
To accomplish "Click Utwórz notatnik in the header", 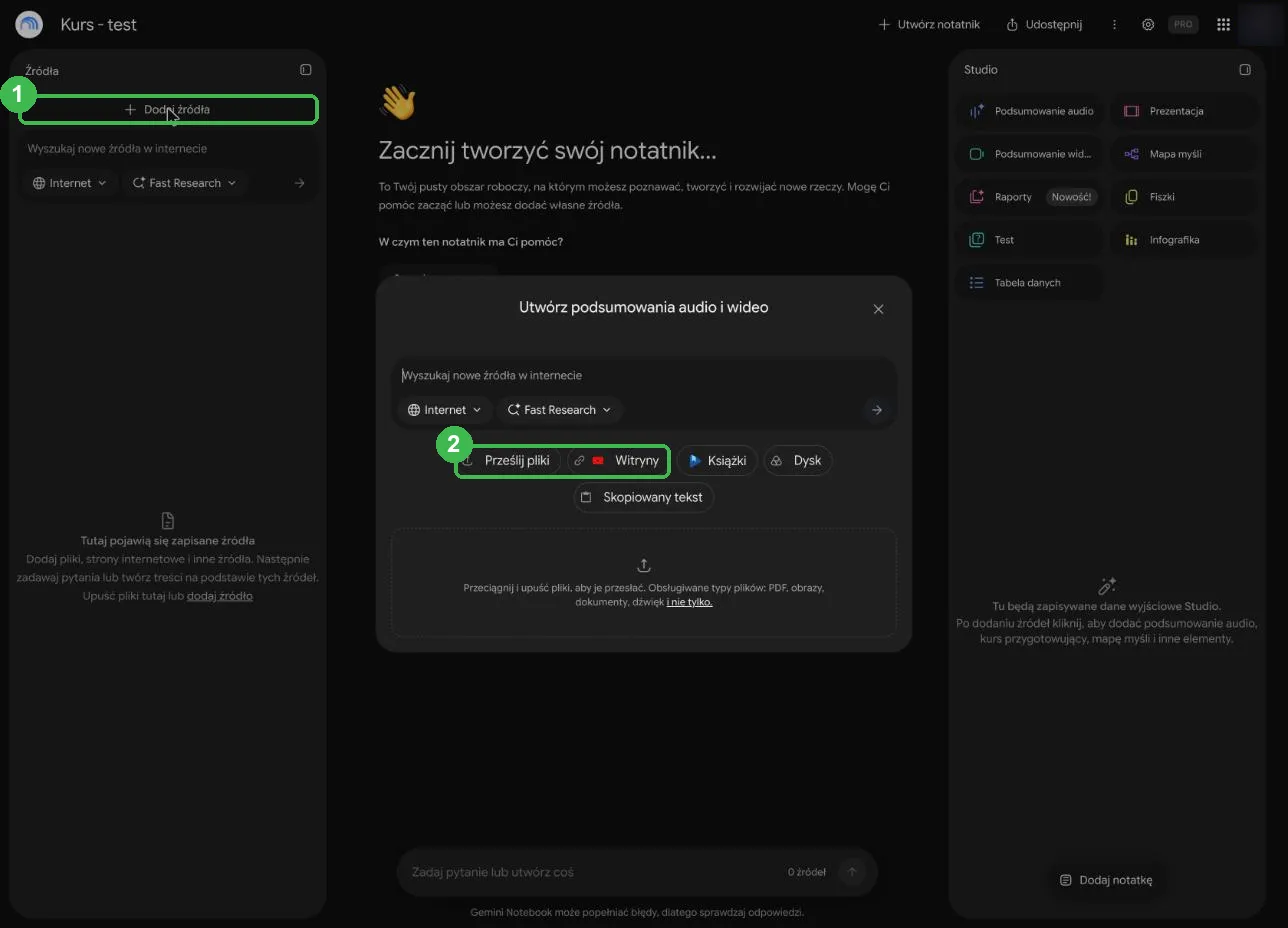I will 929,24.
